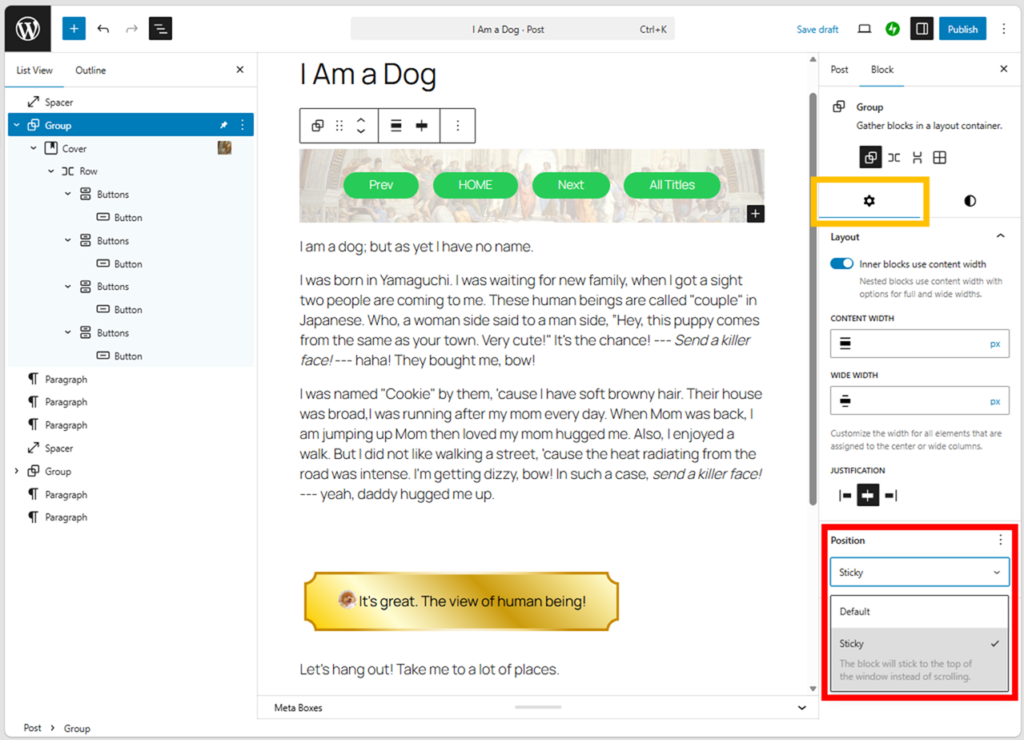Click the Save draft link

click(817, 29)
